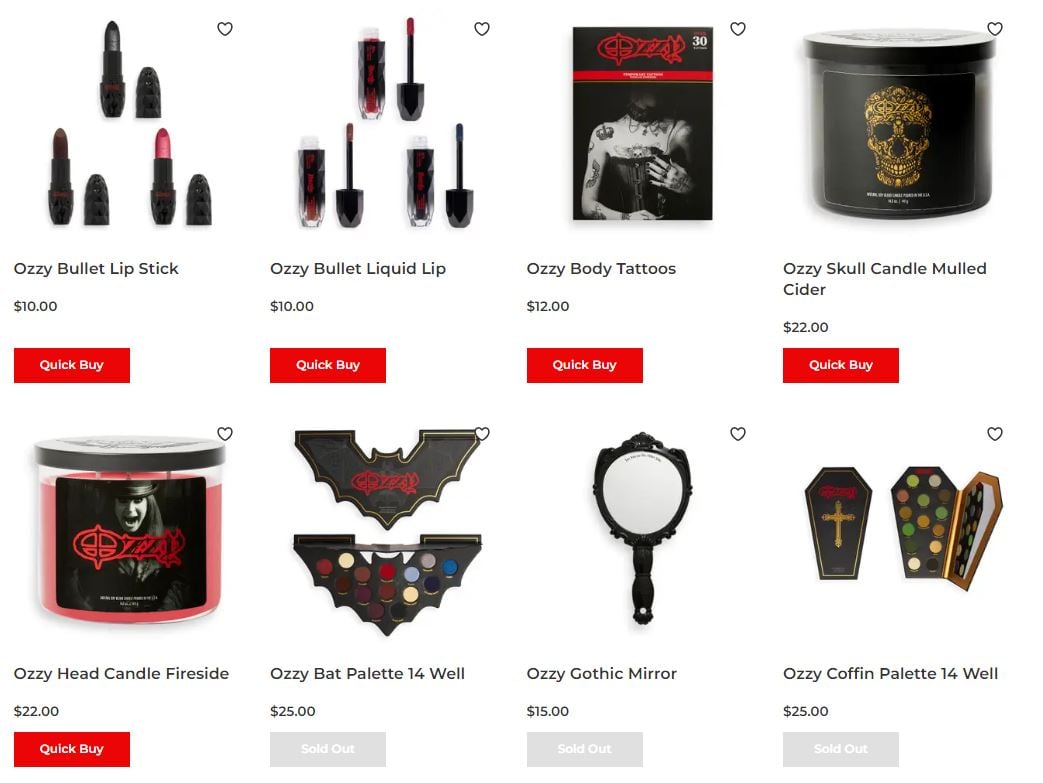
Task: Click wishlist heart for Ozzy Bullet Liquid Lip
Action: [482, 29]
